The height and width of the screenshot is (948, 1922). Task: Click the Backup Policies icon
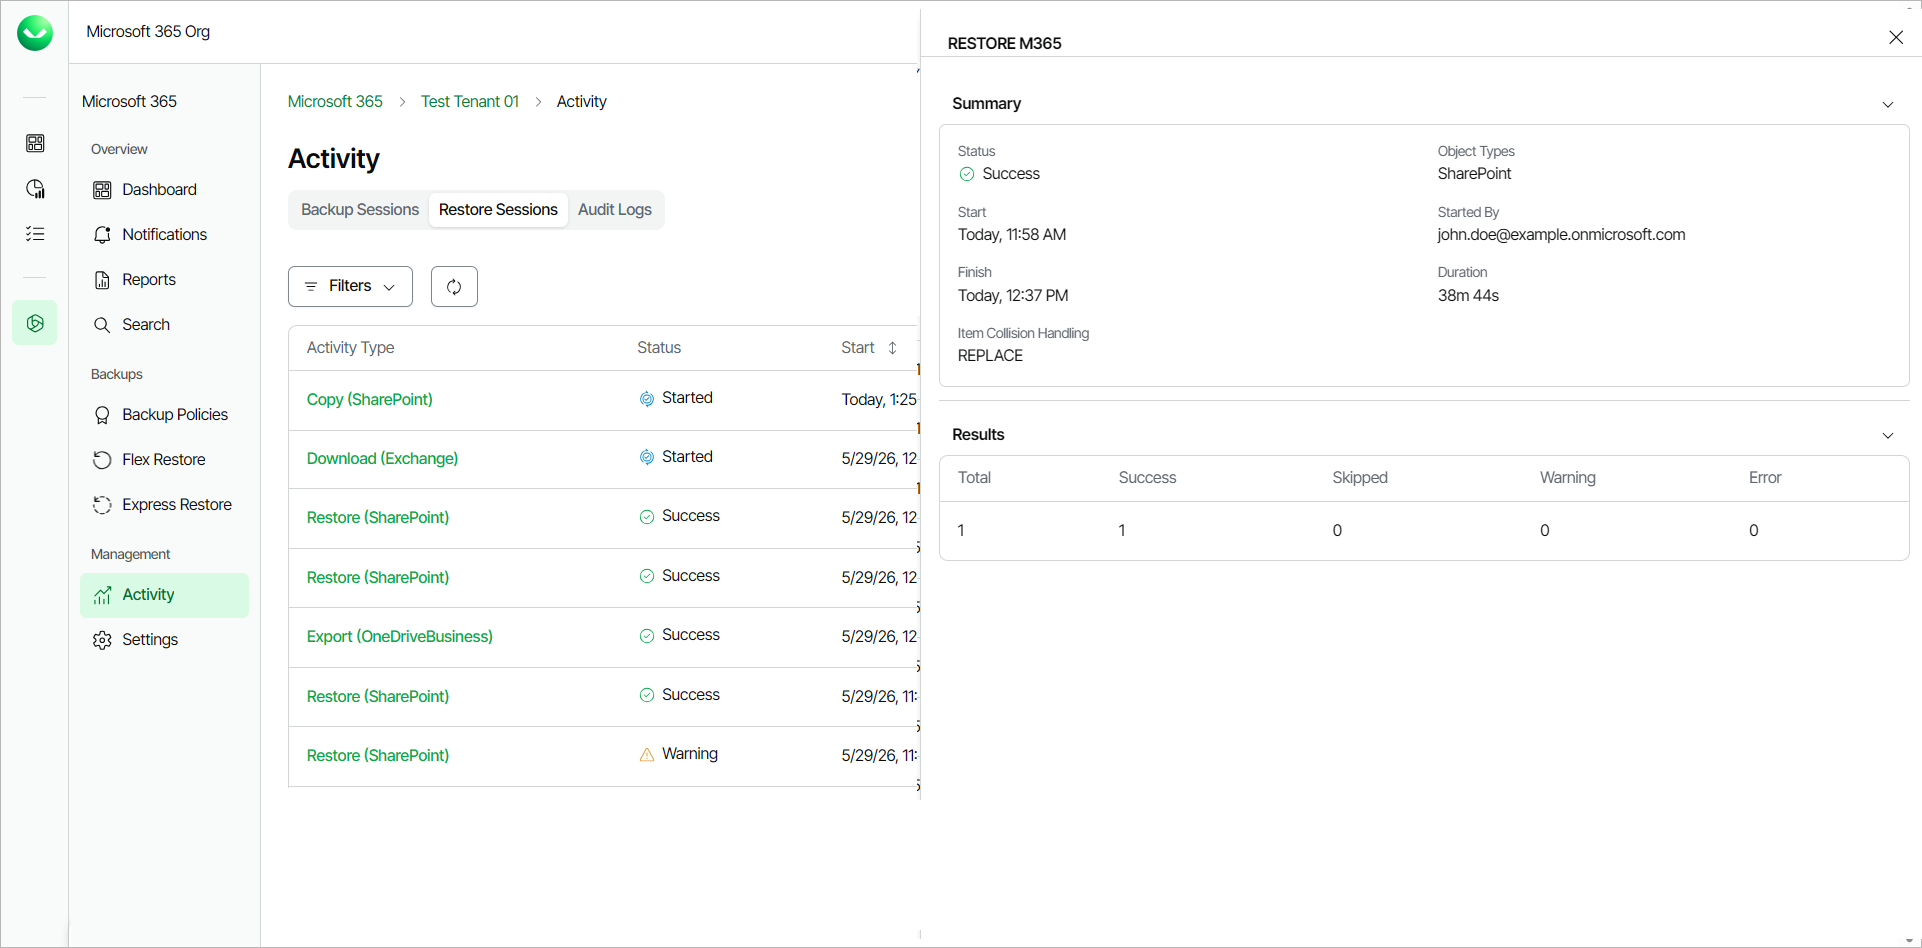pos(102,415)
